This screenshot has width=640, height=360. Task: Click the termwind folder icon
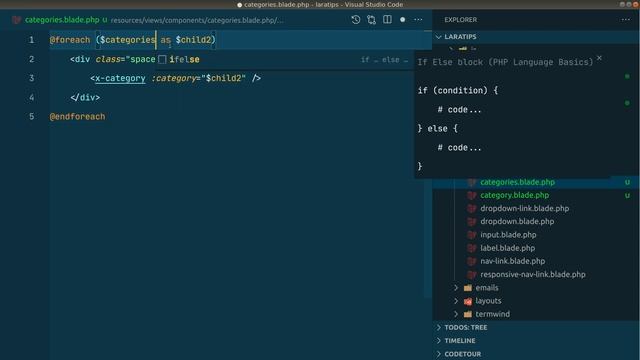click(468, 314)
